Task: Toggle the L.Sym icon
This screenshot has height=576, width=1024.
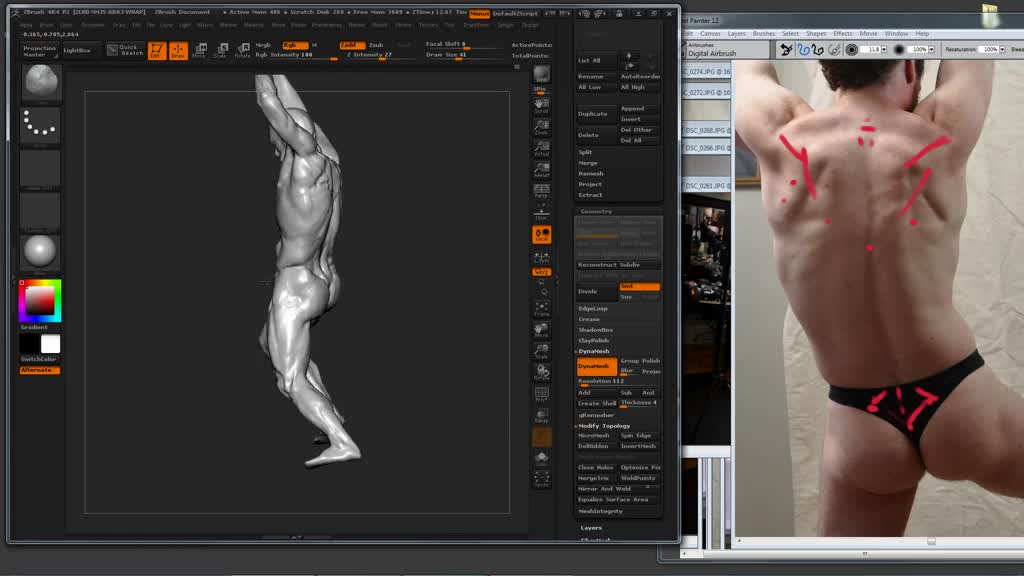Action: coord(541,256)
